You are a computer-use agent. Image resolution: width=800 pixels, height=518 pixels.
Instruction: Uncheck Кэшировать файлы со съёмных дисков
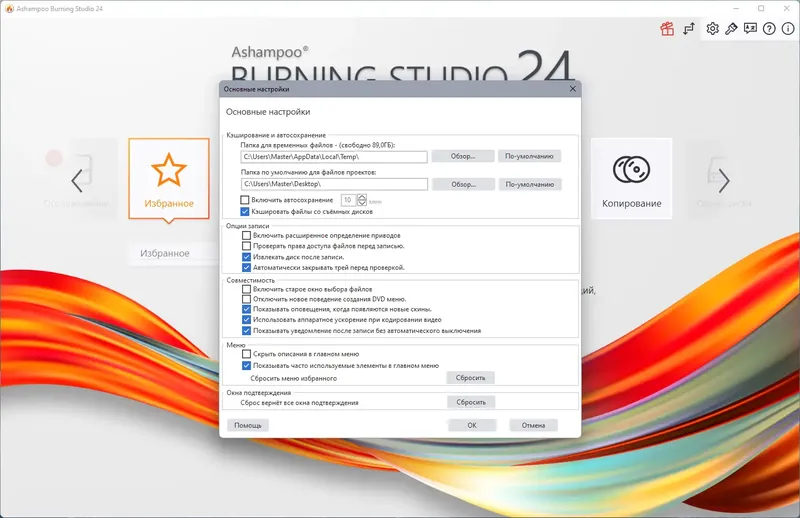(245, 211)
